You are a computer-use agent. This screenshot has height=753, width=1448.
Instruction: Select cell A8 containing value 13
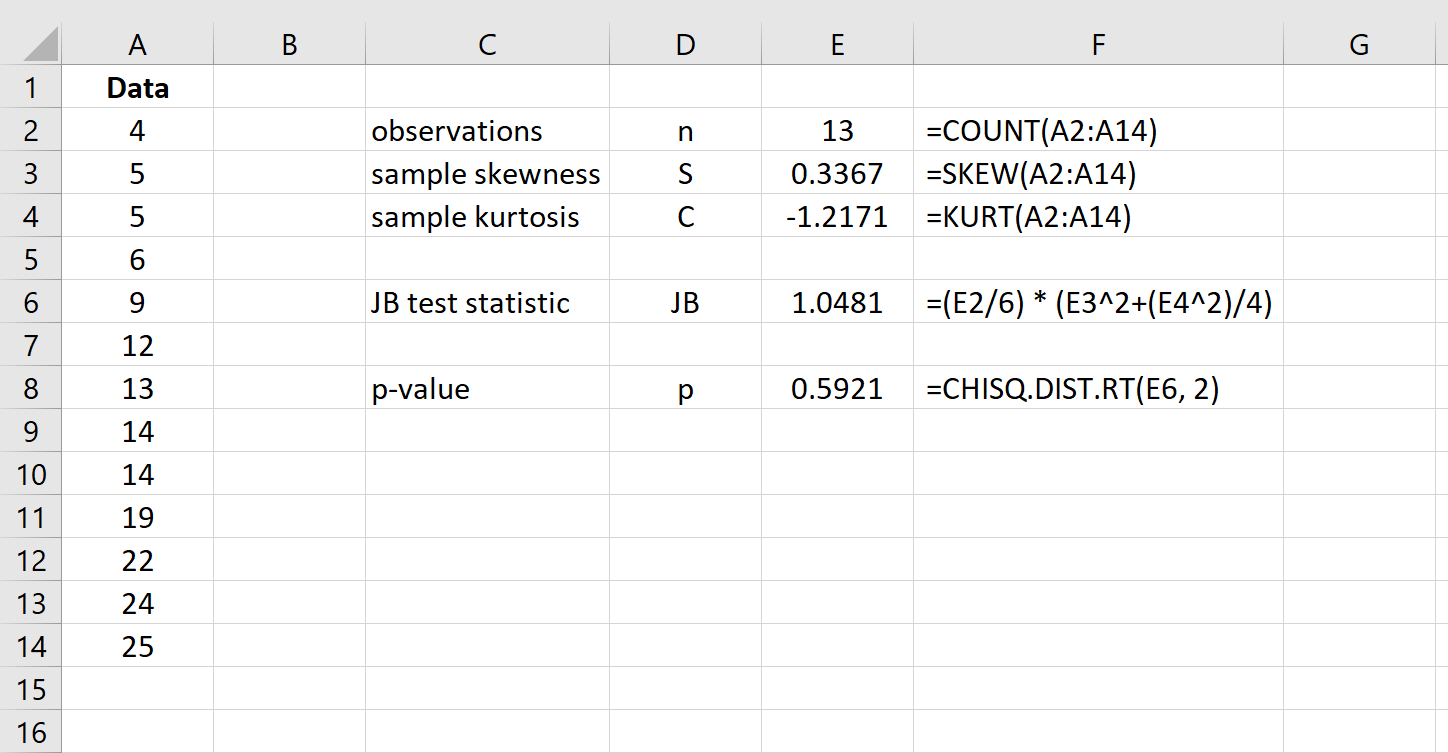[138, 389]
